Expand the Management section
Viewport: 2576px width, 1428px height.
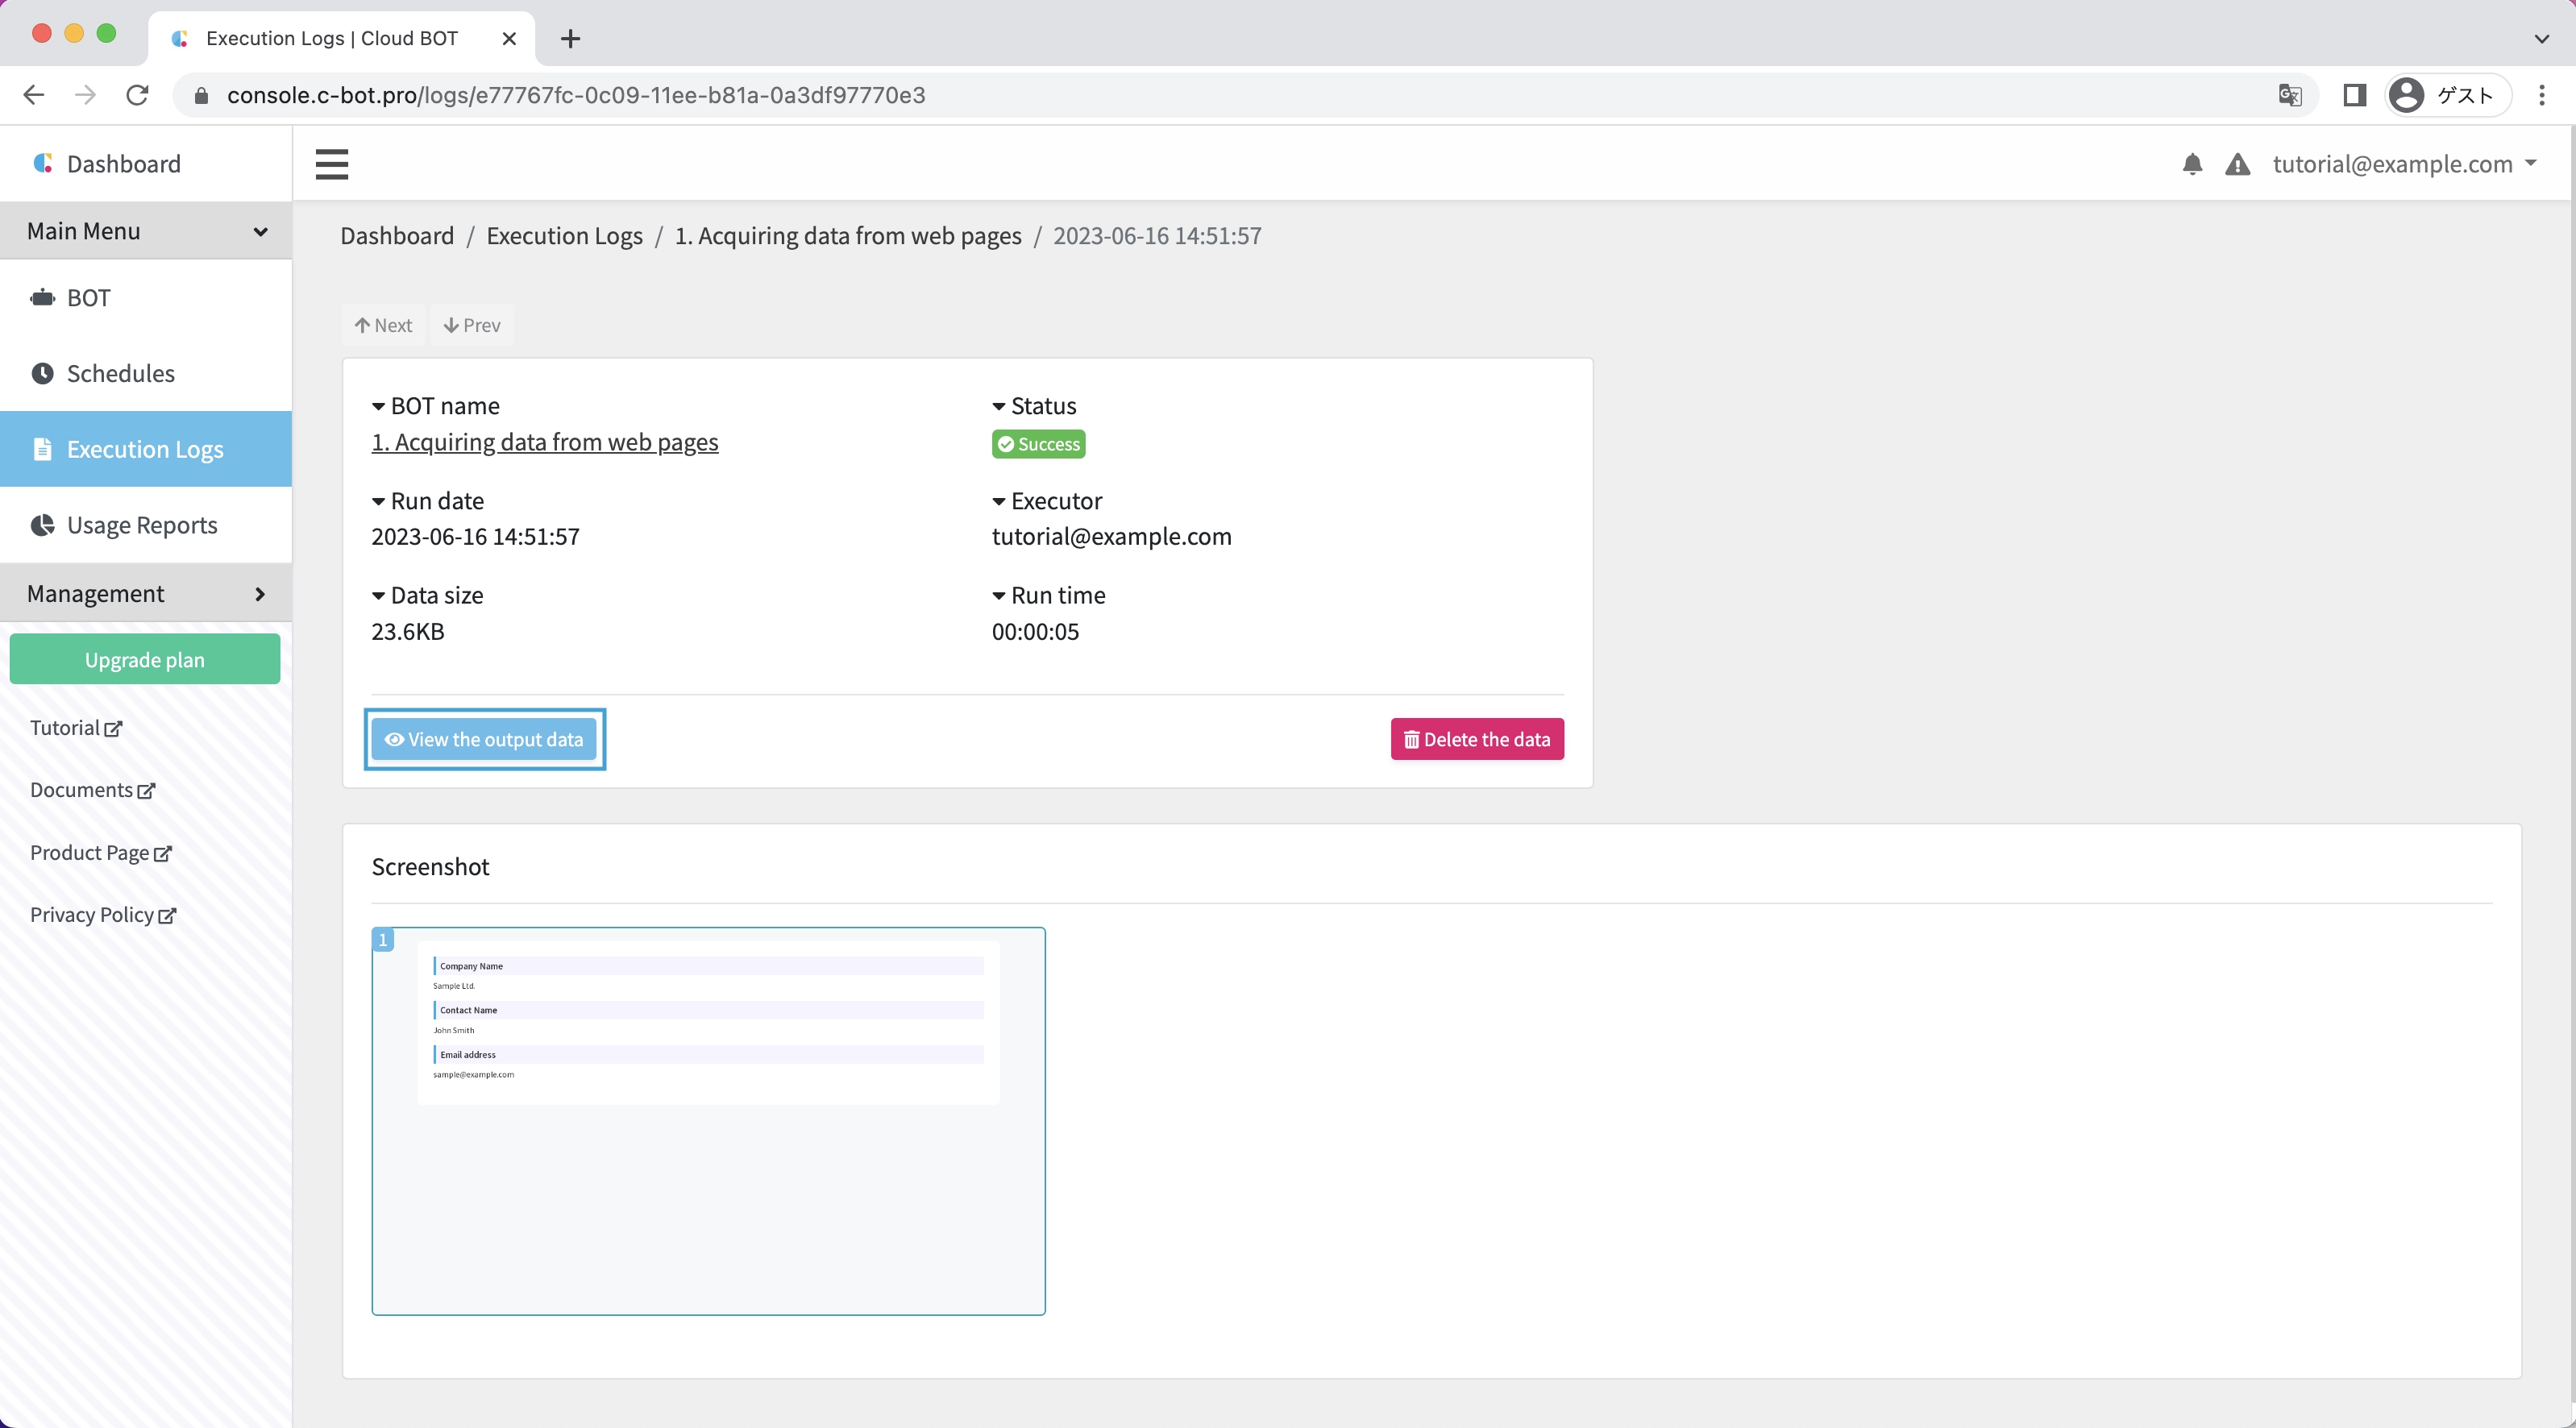[146, 594]
